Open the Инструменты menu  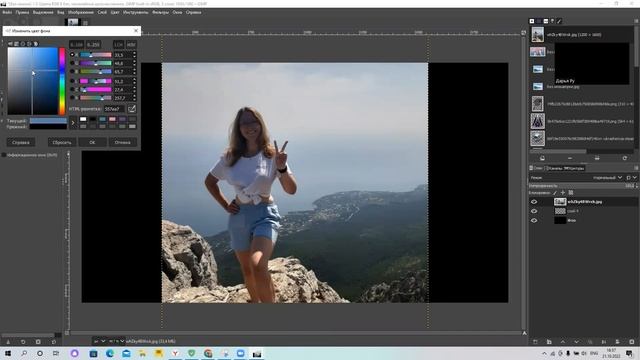tap(136, 12)
